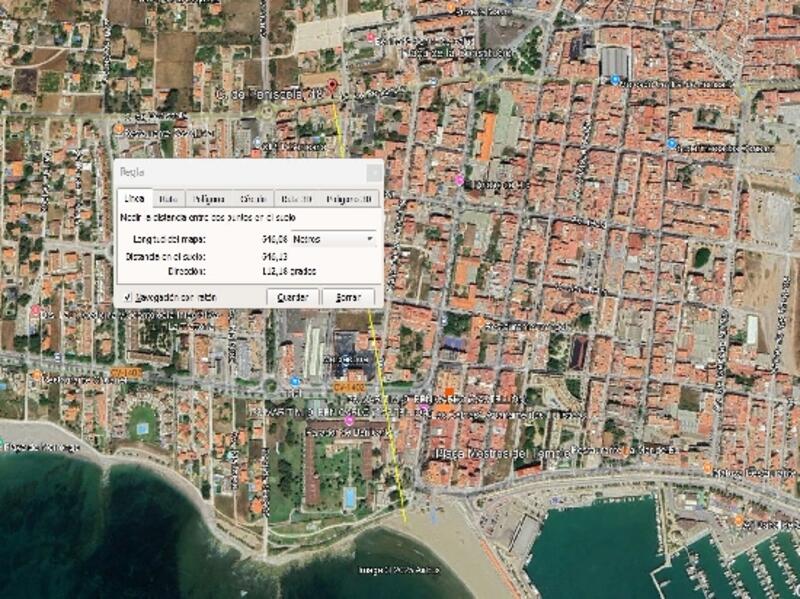Image resolution: width=800 pixels, height=599 pixels.
Task: Click the blue place icon at the roundabout
Action: pos(296,381)
